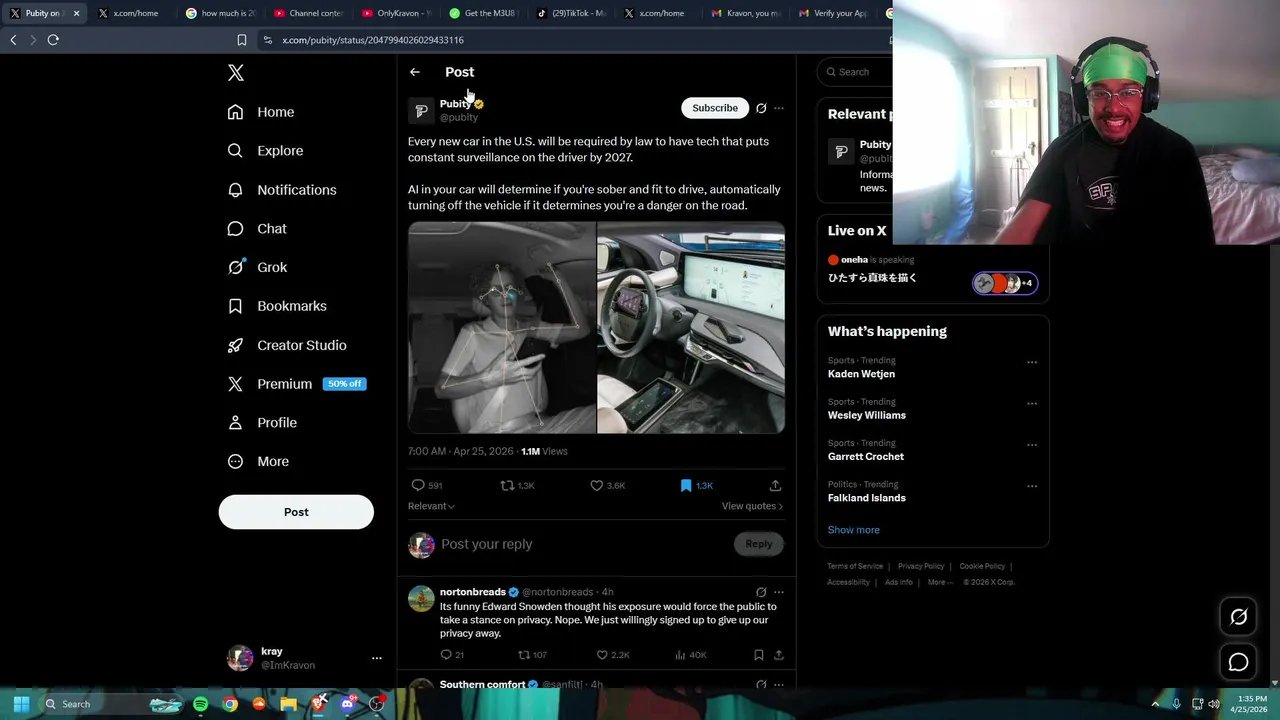1280x720 pixels.
Task: Show more trending topics
Action: [x=854, y=530]
